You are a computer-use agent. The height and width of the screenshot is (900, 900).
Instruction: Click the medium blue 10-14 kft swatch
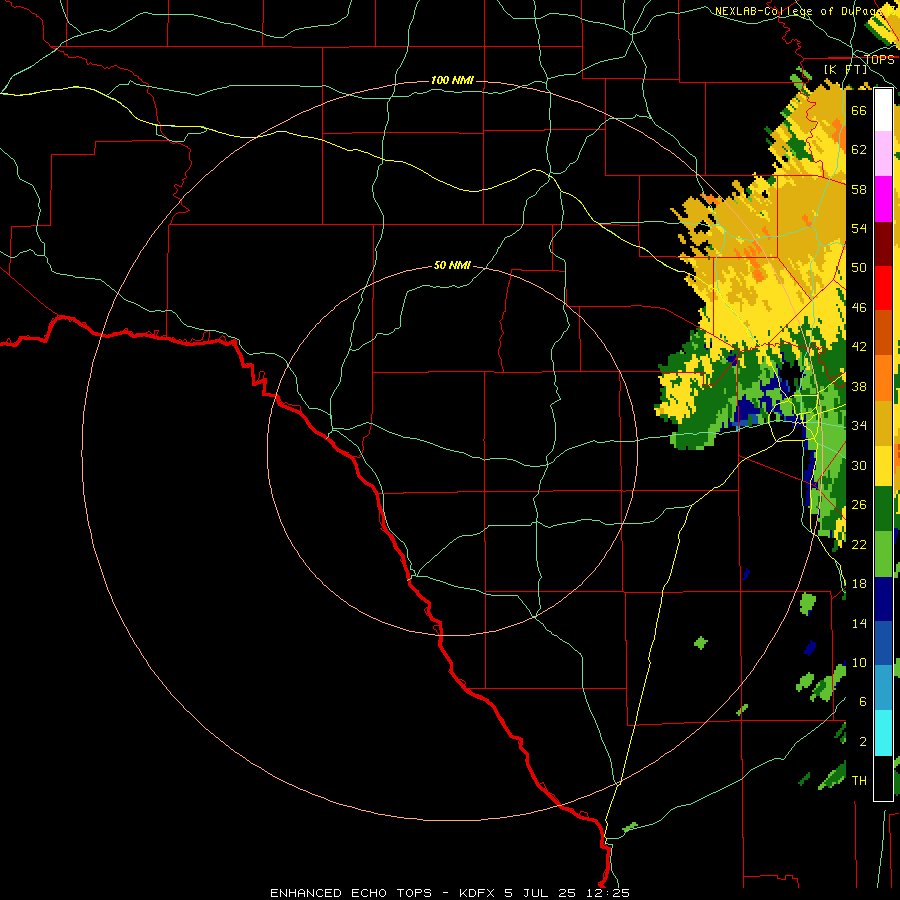point(883,643)
